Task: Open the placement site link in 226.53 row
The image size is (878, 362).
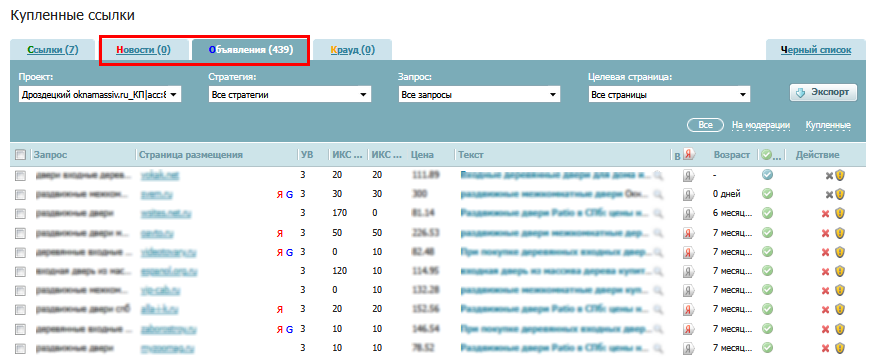Action: coord(157,233)
